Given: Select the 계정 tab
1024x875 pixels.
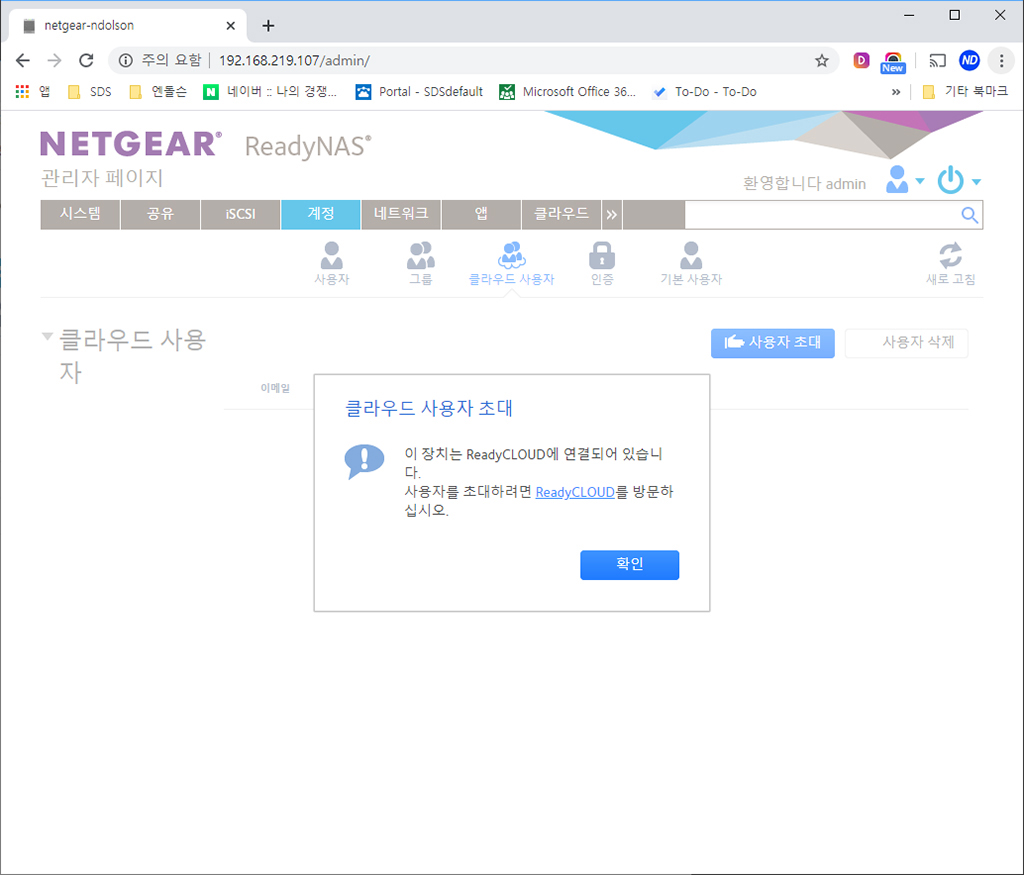Looking at the screenshot, I should pos(321,215).
